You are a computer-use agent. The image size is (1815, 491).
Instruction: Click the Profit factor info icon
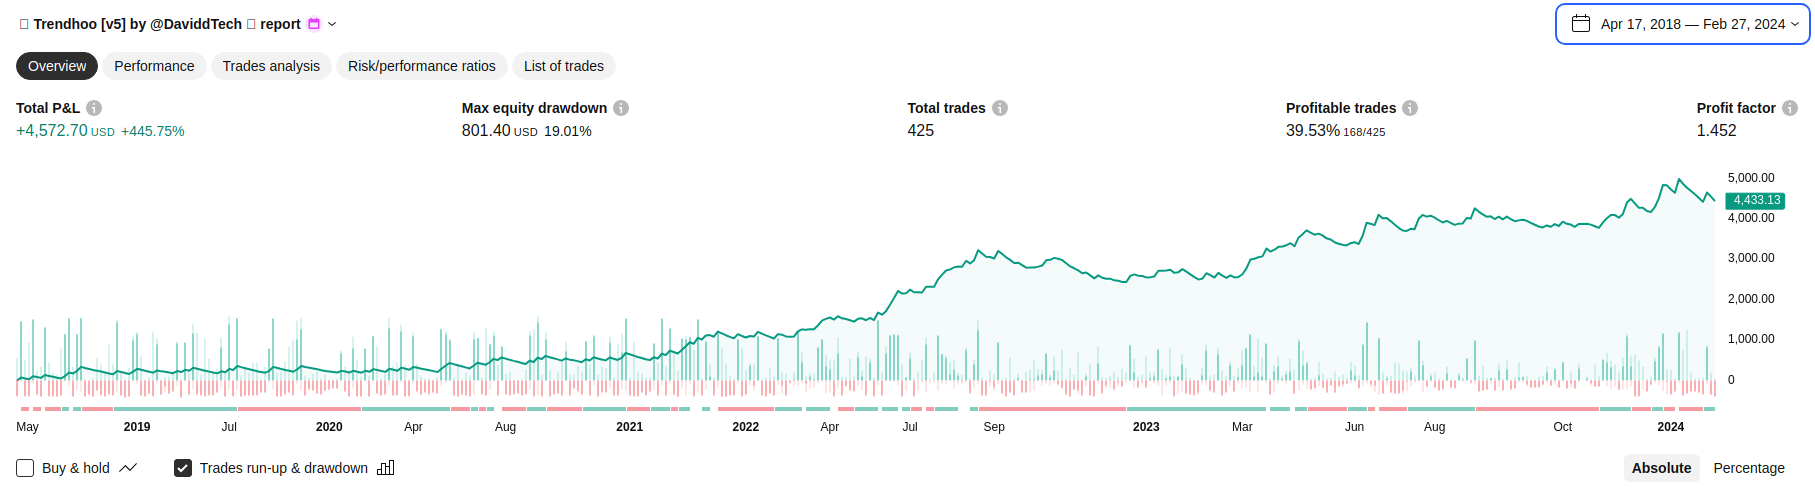1790,108
